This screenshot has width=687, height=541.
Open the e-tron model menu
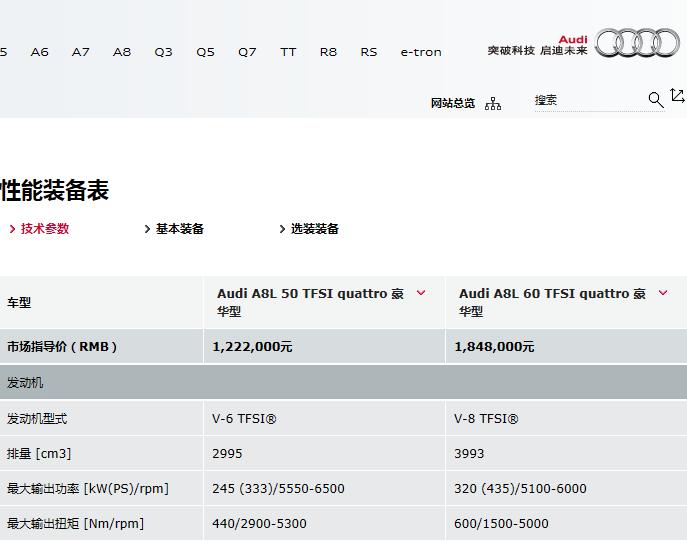(x=421, y=52)
